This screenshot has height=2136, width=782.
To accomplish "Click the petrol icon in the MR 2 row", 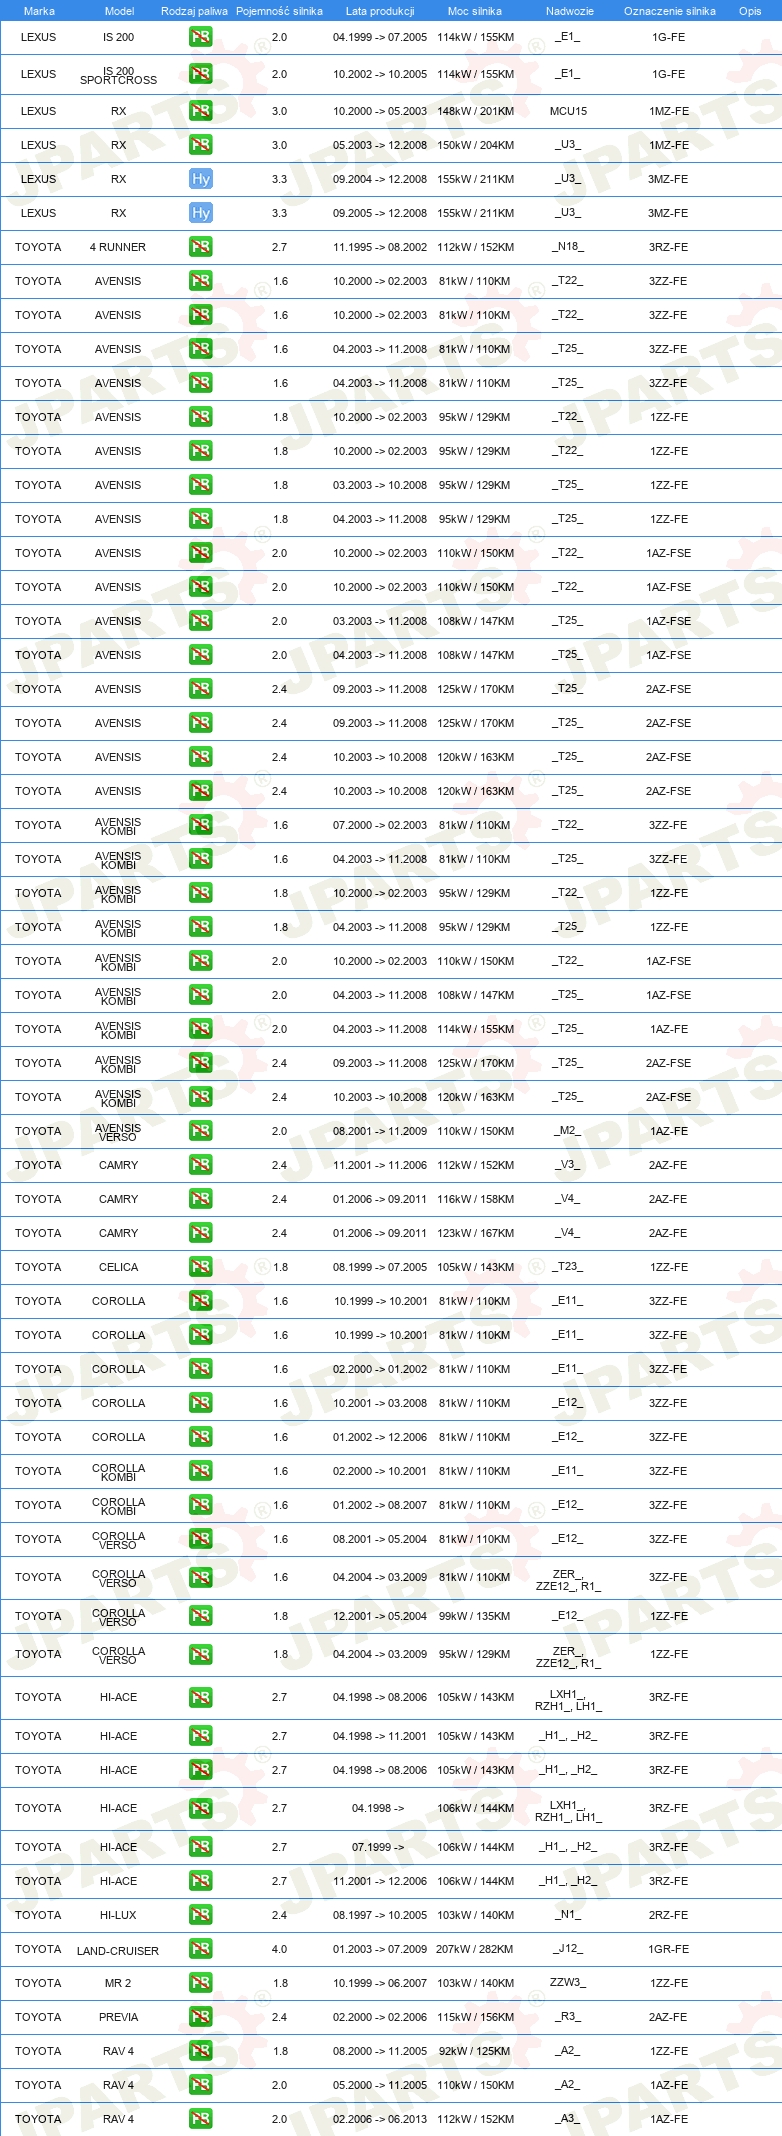I will [201, 1983].
